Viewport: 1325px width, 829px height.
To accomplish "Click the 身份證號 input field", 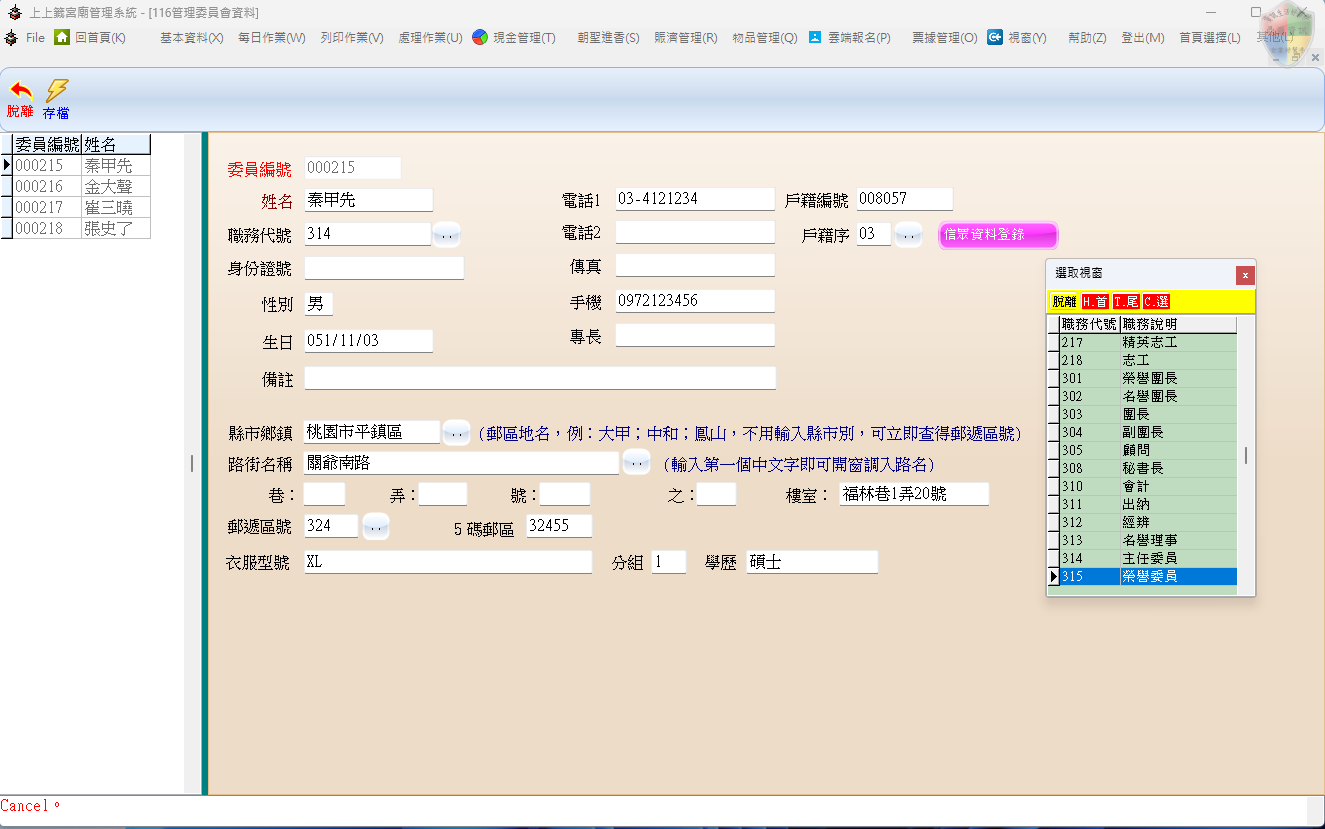I will click(384, 268).
